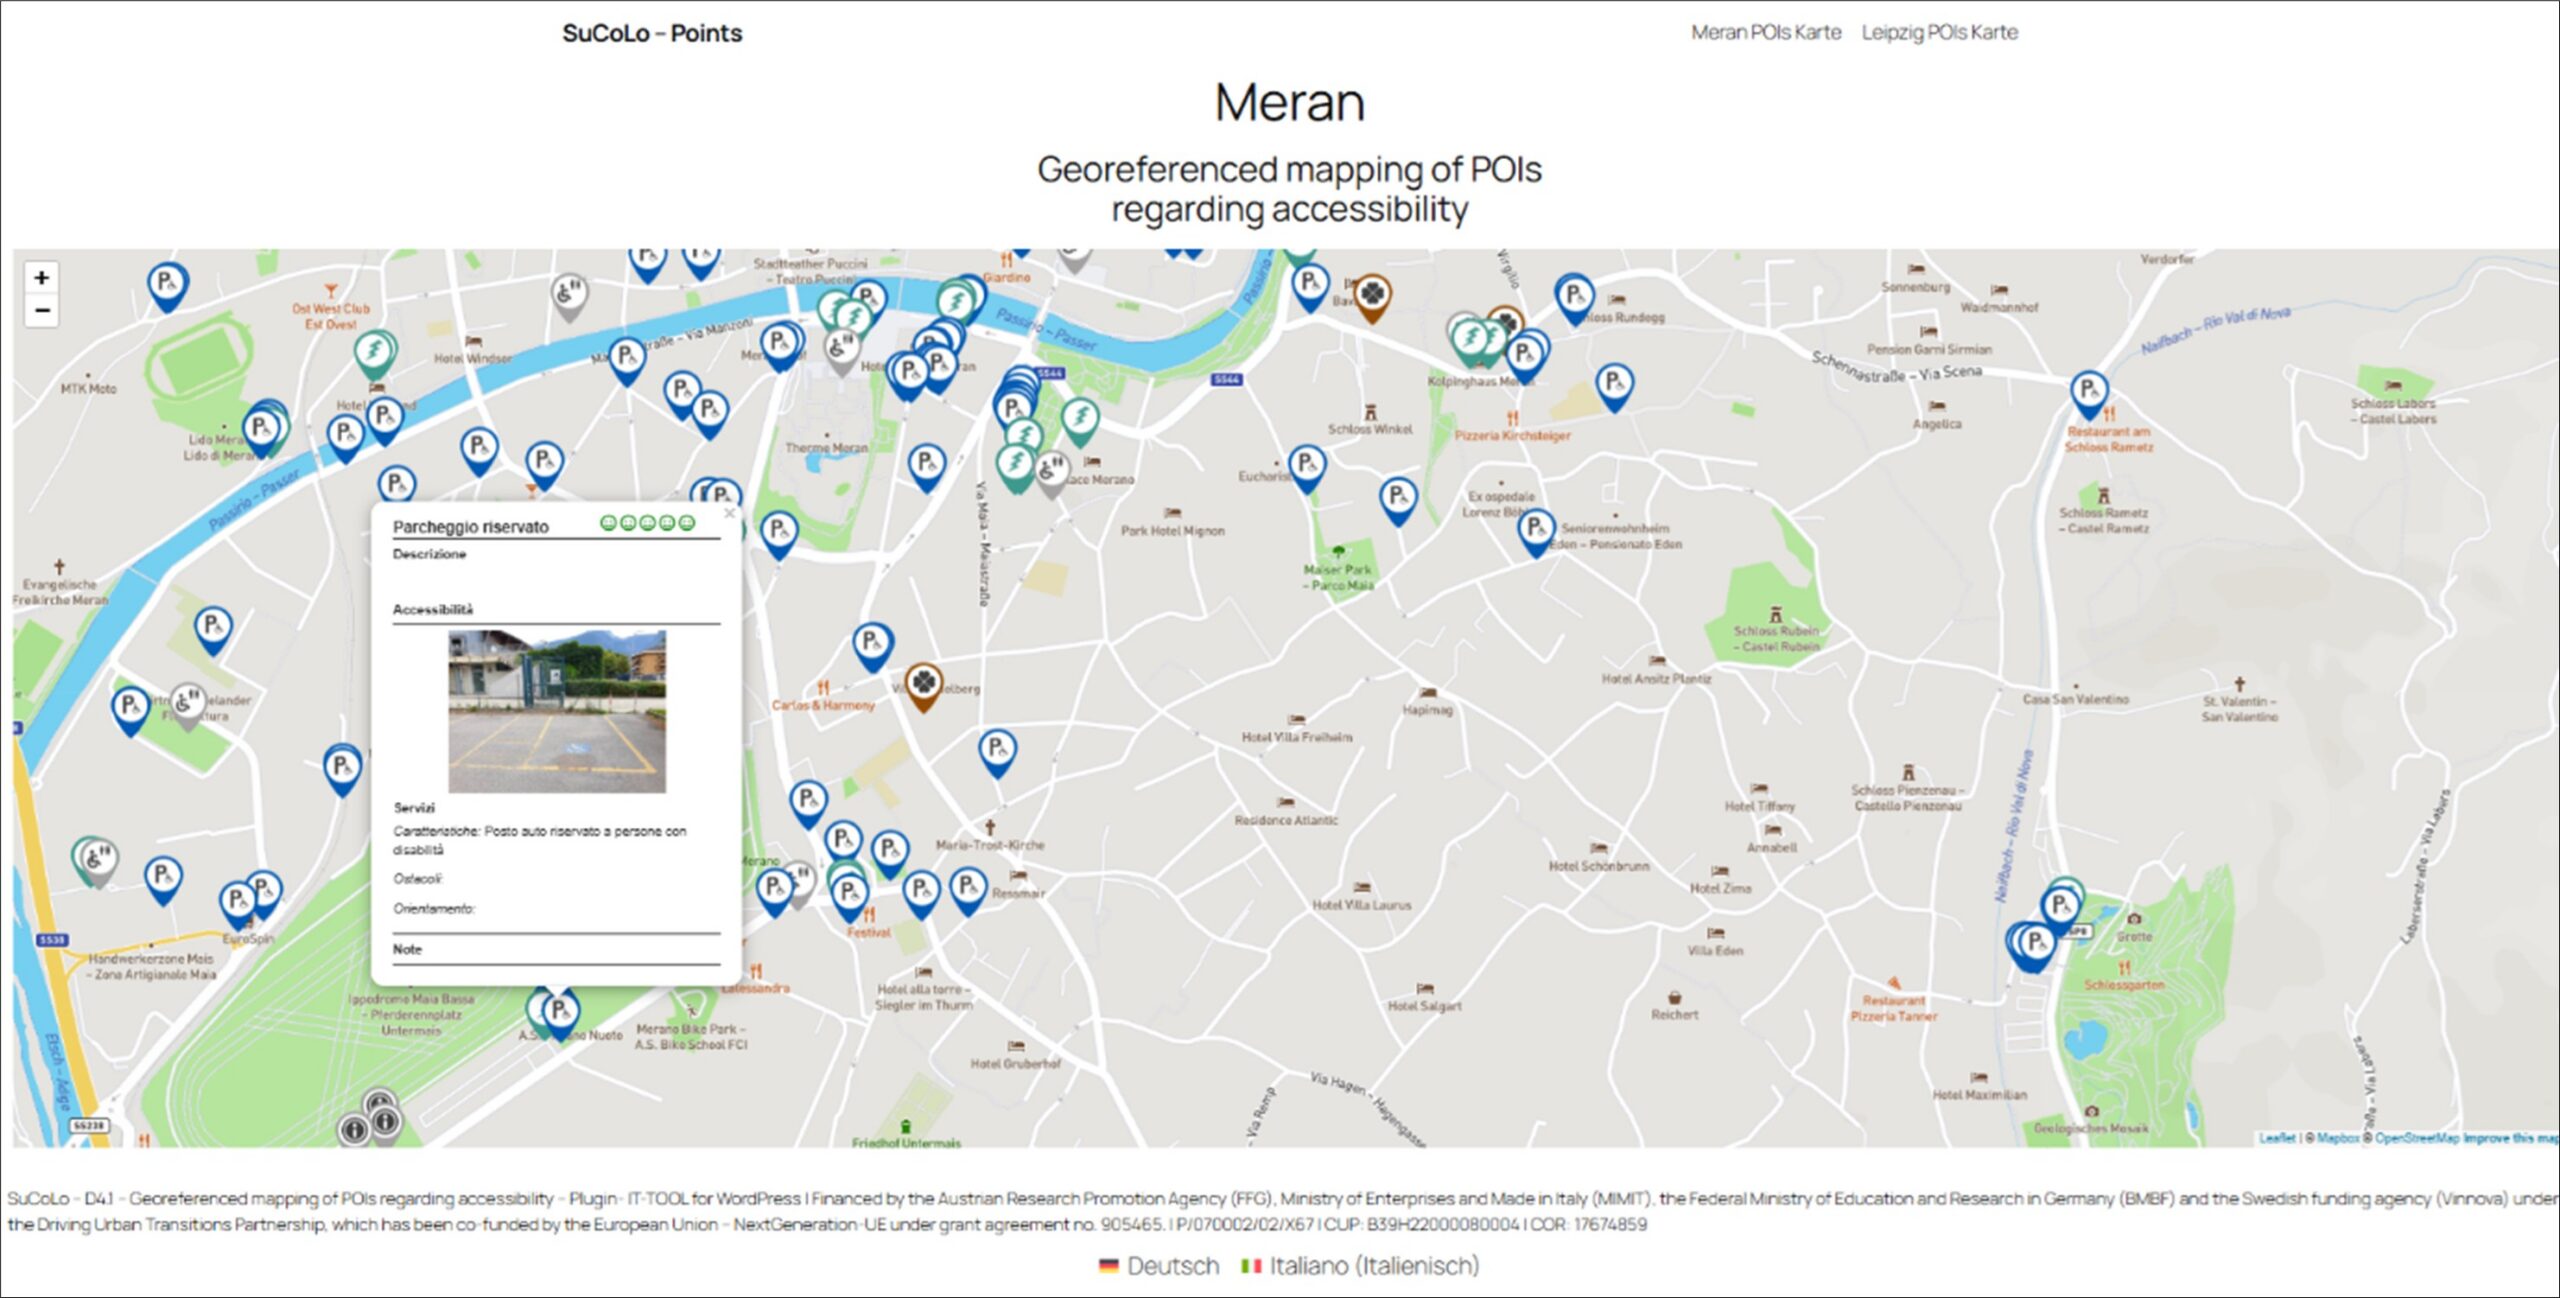Click parking marker near Maria-Trost-Kirche
This screenshot has width=2560, height=1298.
(966, 887)
